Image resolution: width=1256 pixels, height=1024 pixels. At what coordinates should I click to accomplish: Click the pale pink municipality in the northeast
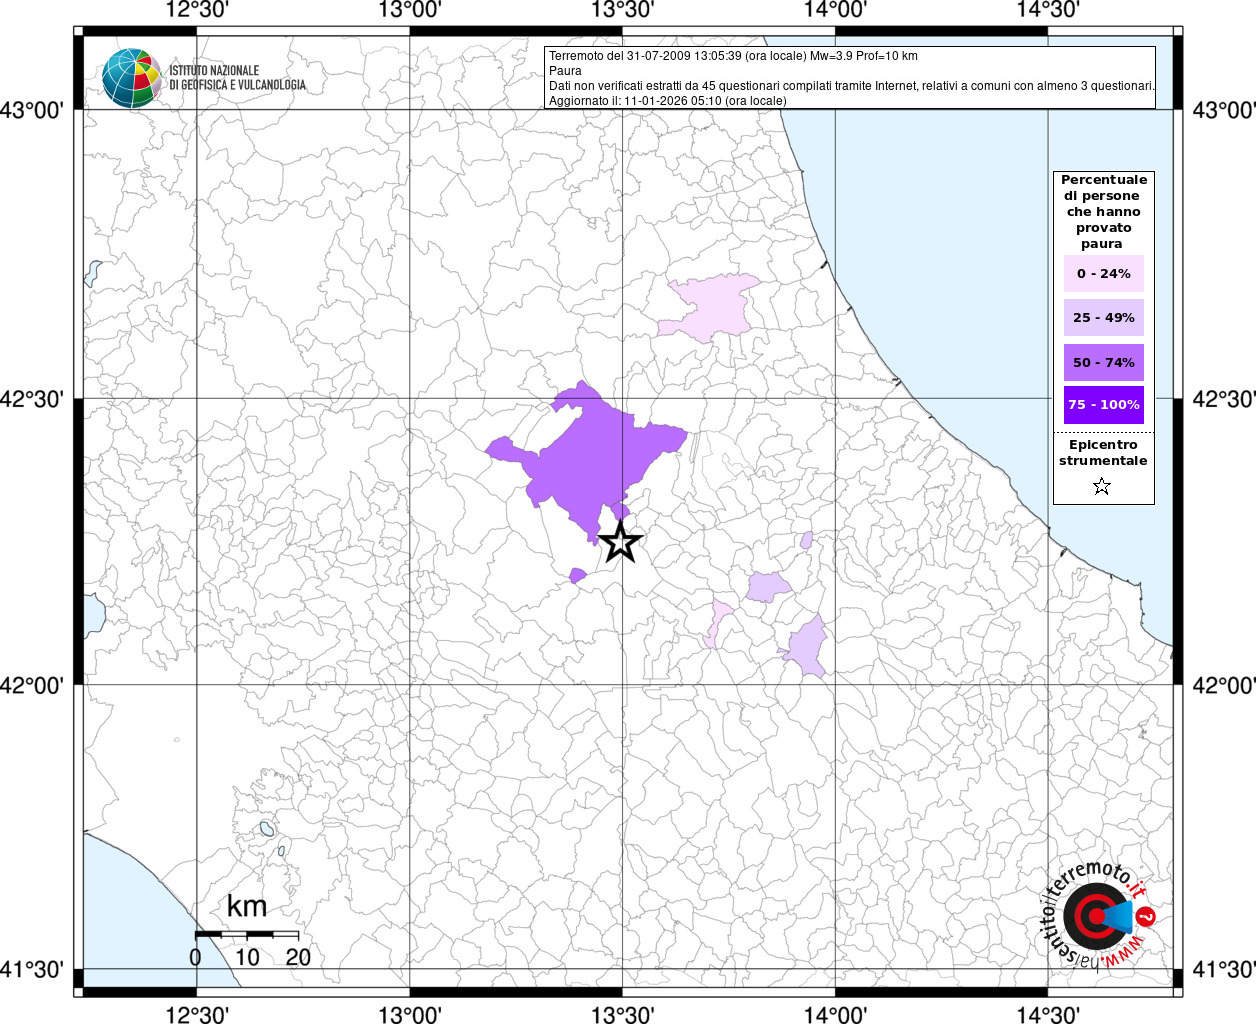point(712,307)
